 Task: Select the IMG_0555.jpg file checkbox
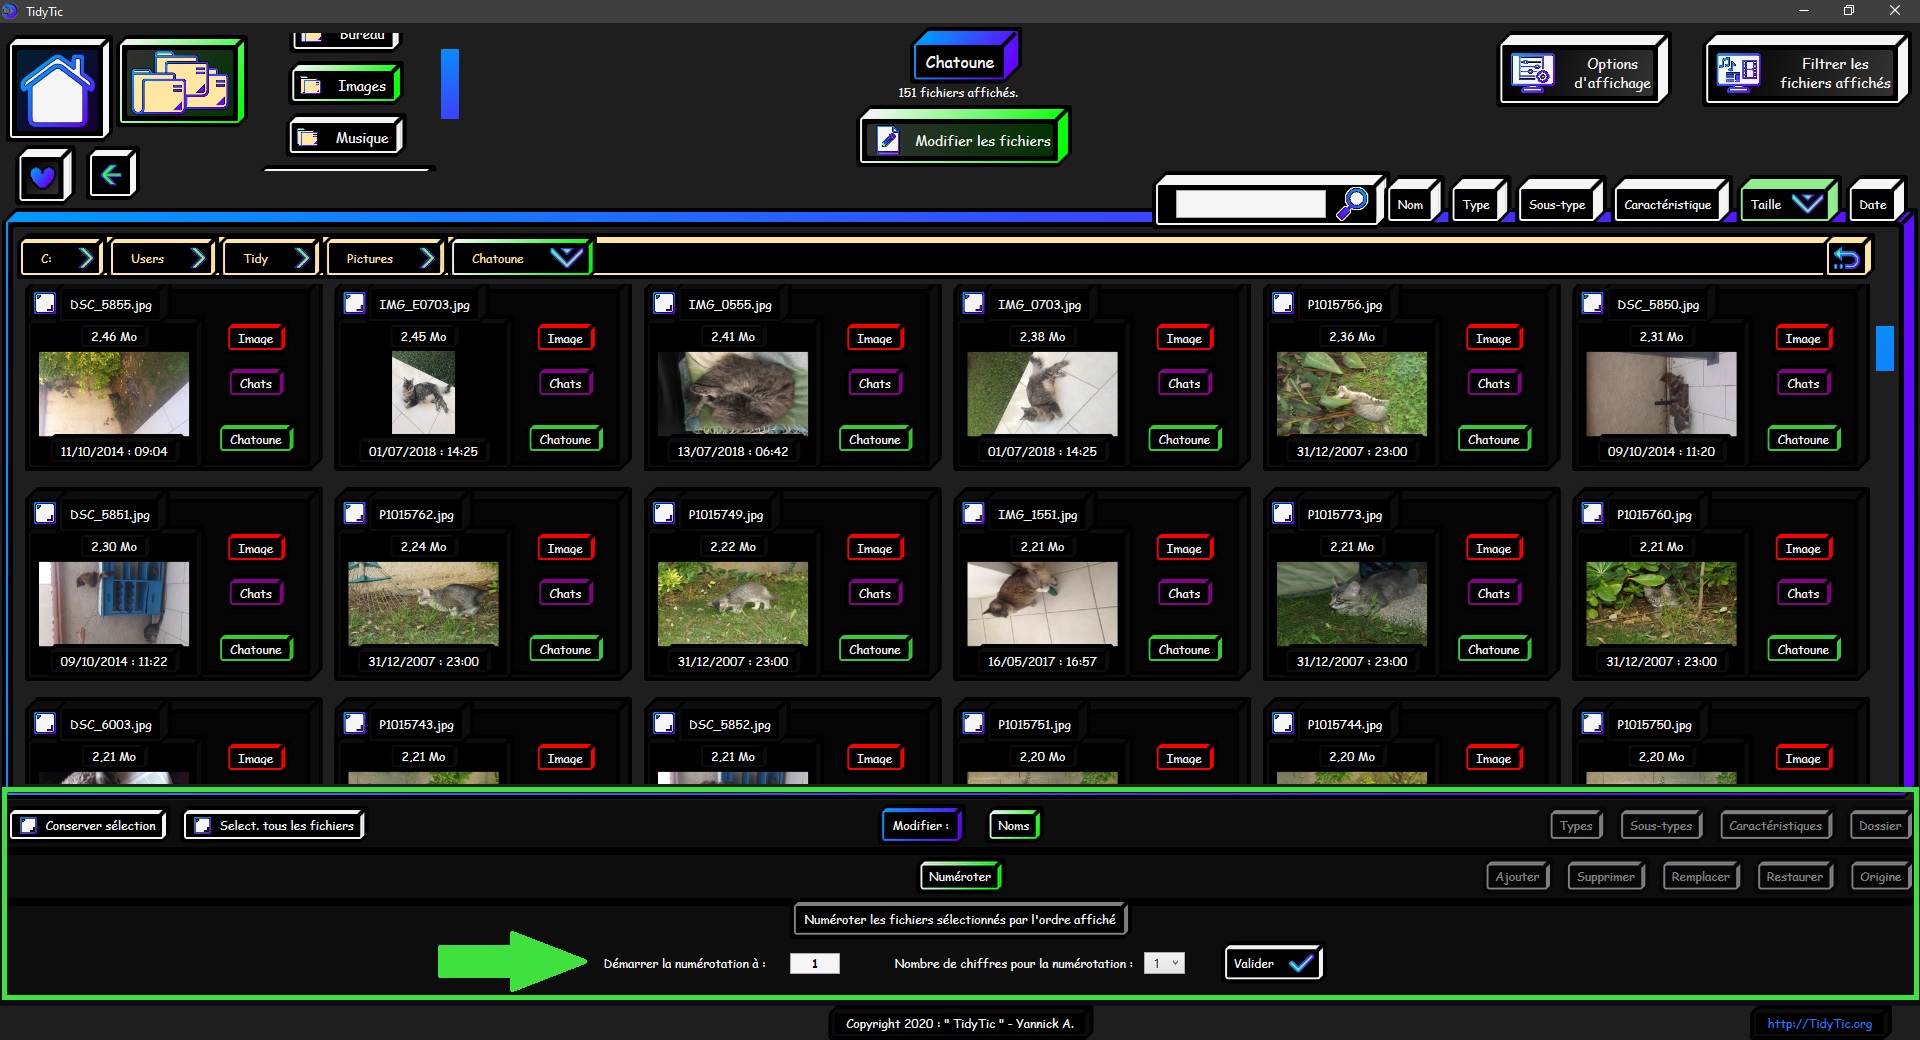click(664, 303)
